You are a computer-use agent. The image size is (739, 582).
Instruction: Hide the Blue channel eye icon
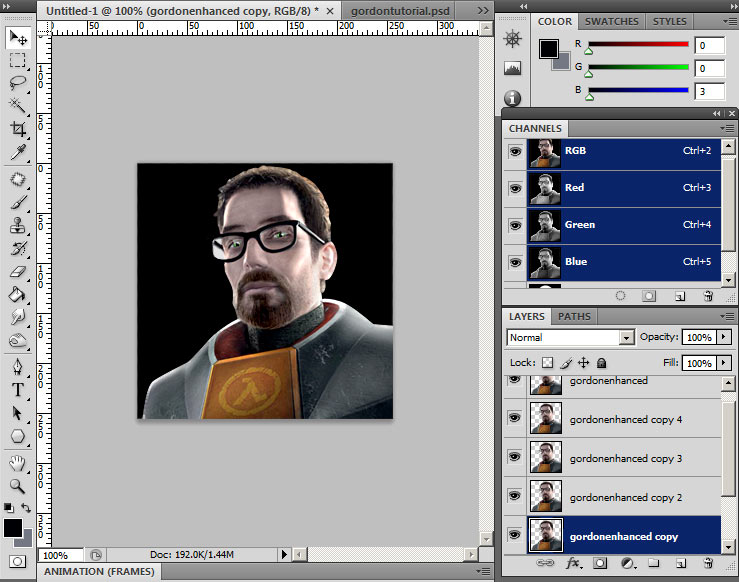[x=516, y=262]
